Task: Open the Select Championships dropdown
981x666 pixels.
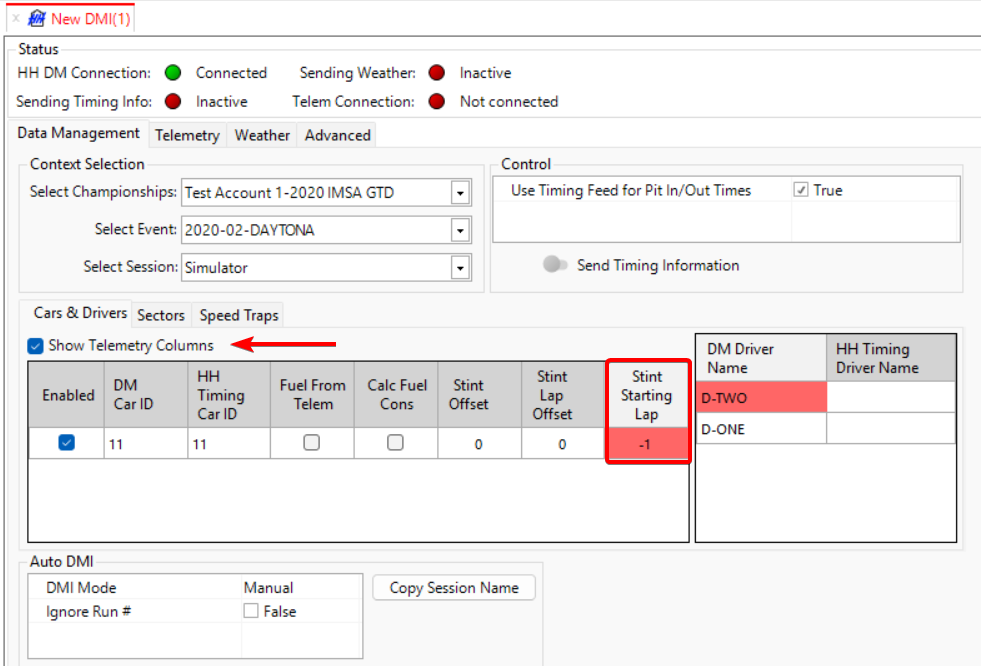Action: point(460,193)
